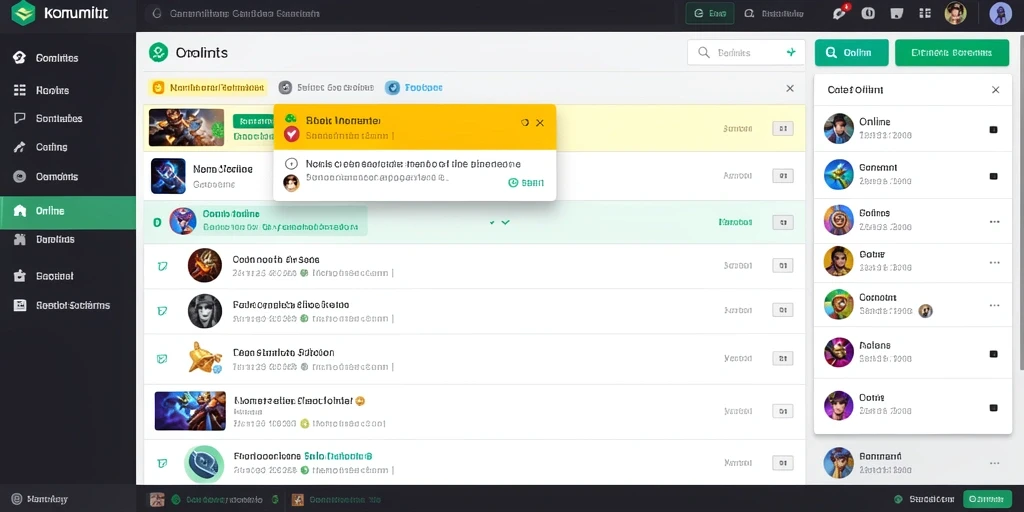Click the first small thumbnail icon in bottom bar
The width and height of the screenshot is (1024, 512).
[157, 500]
